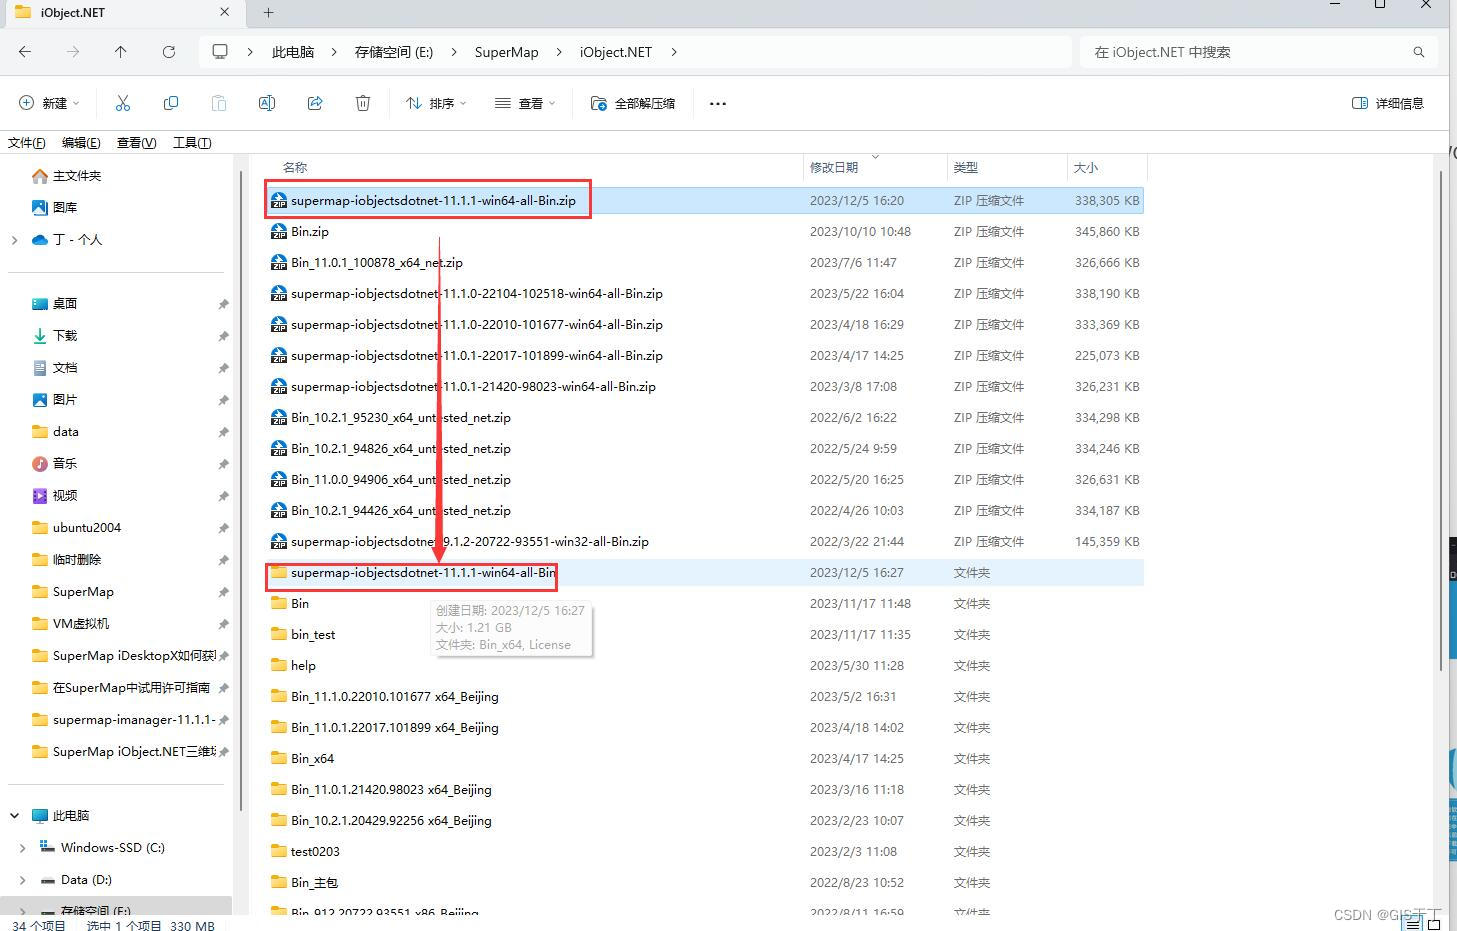
Task: Toggle the 详细信息 details pane
Action: click(1388, 103)
